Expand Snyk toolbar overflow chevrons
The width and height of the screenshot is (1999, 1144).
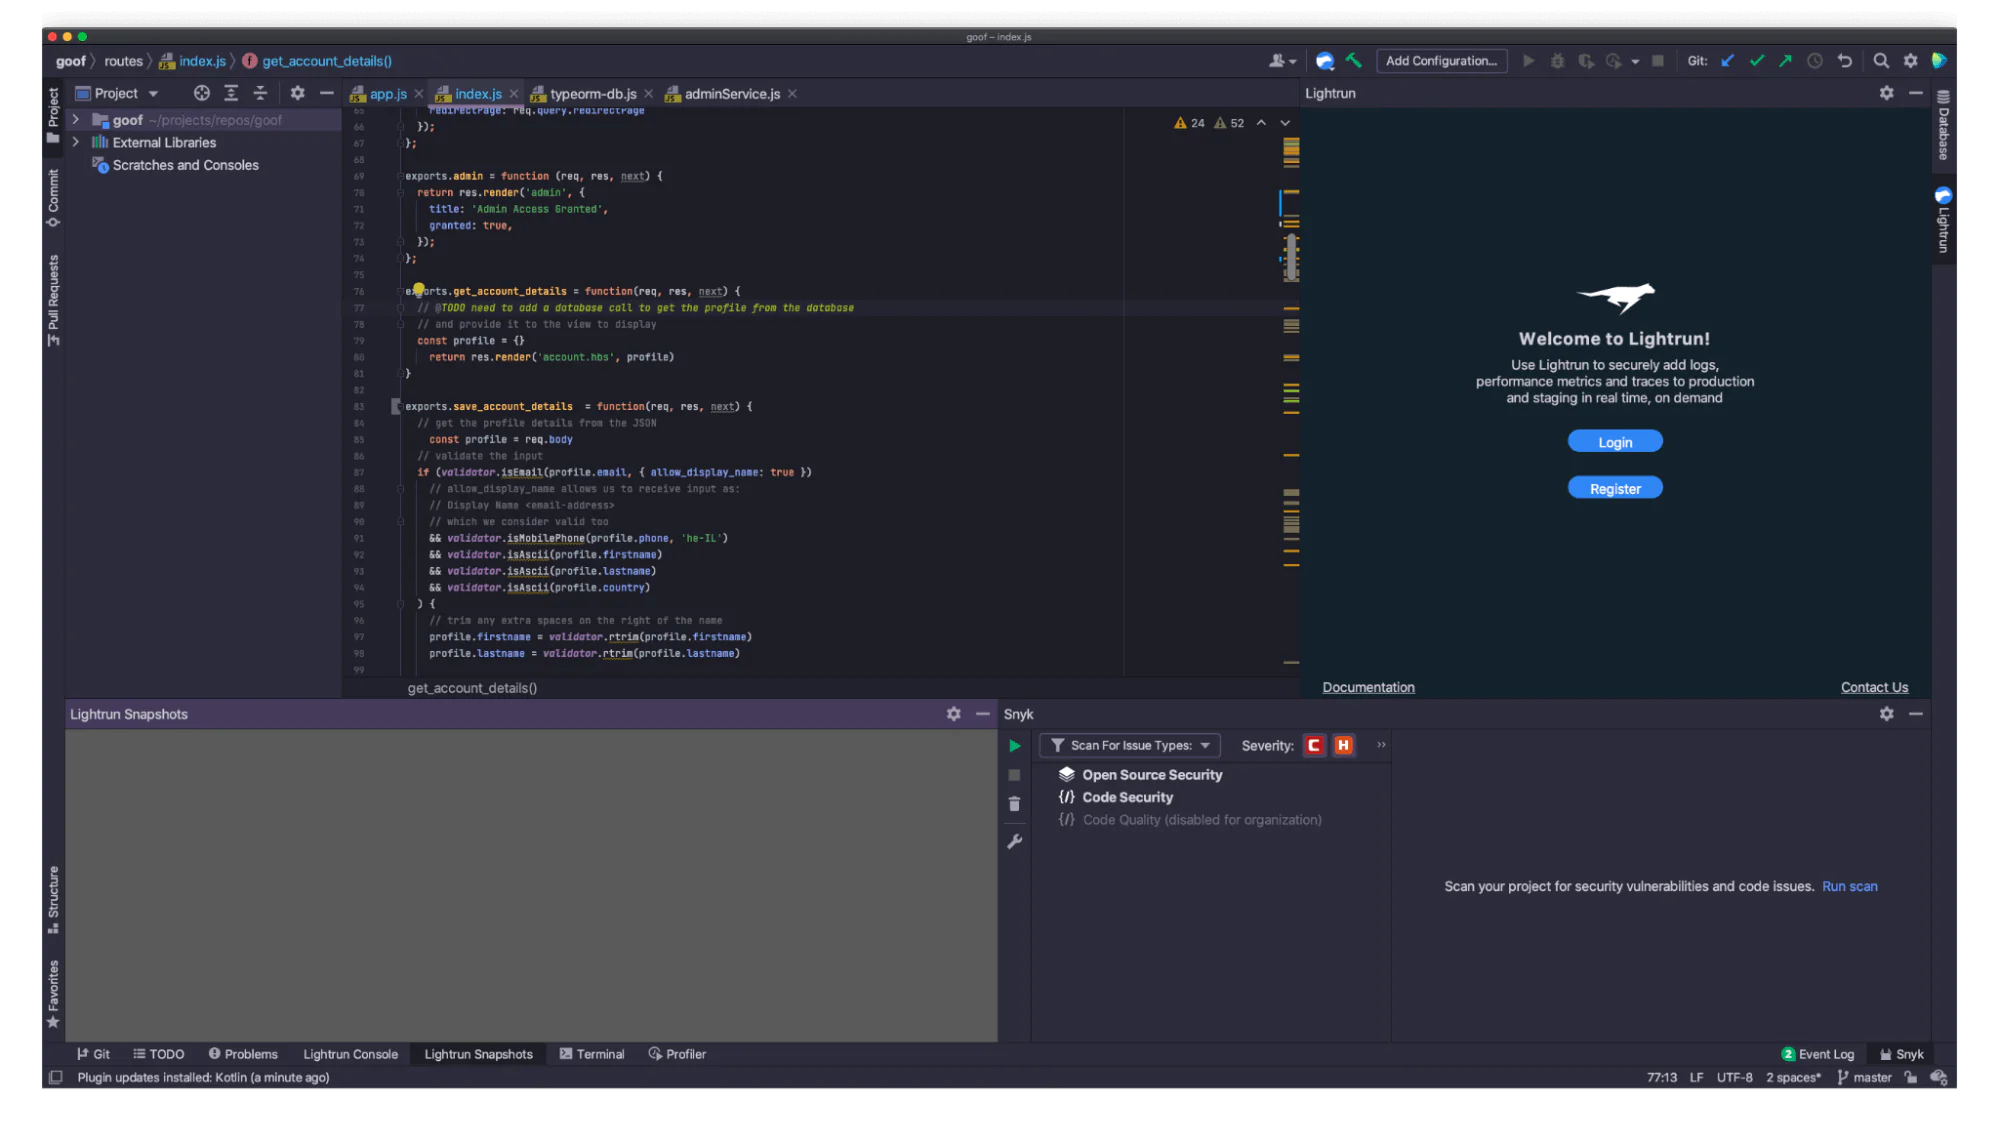click(x=1381, y=745)
